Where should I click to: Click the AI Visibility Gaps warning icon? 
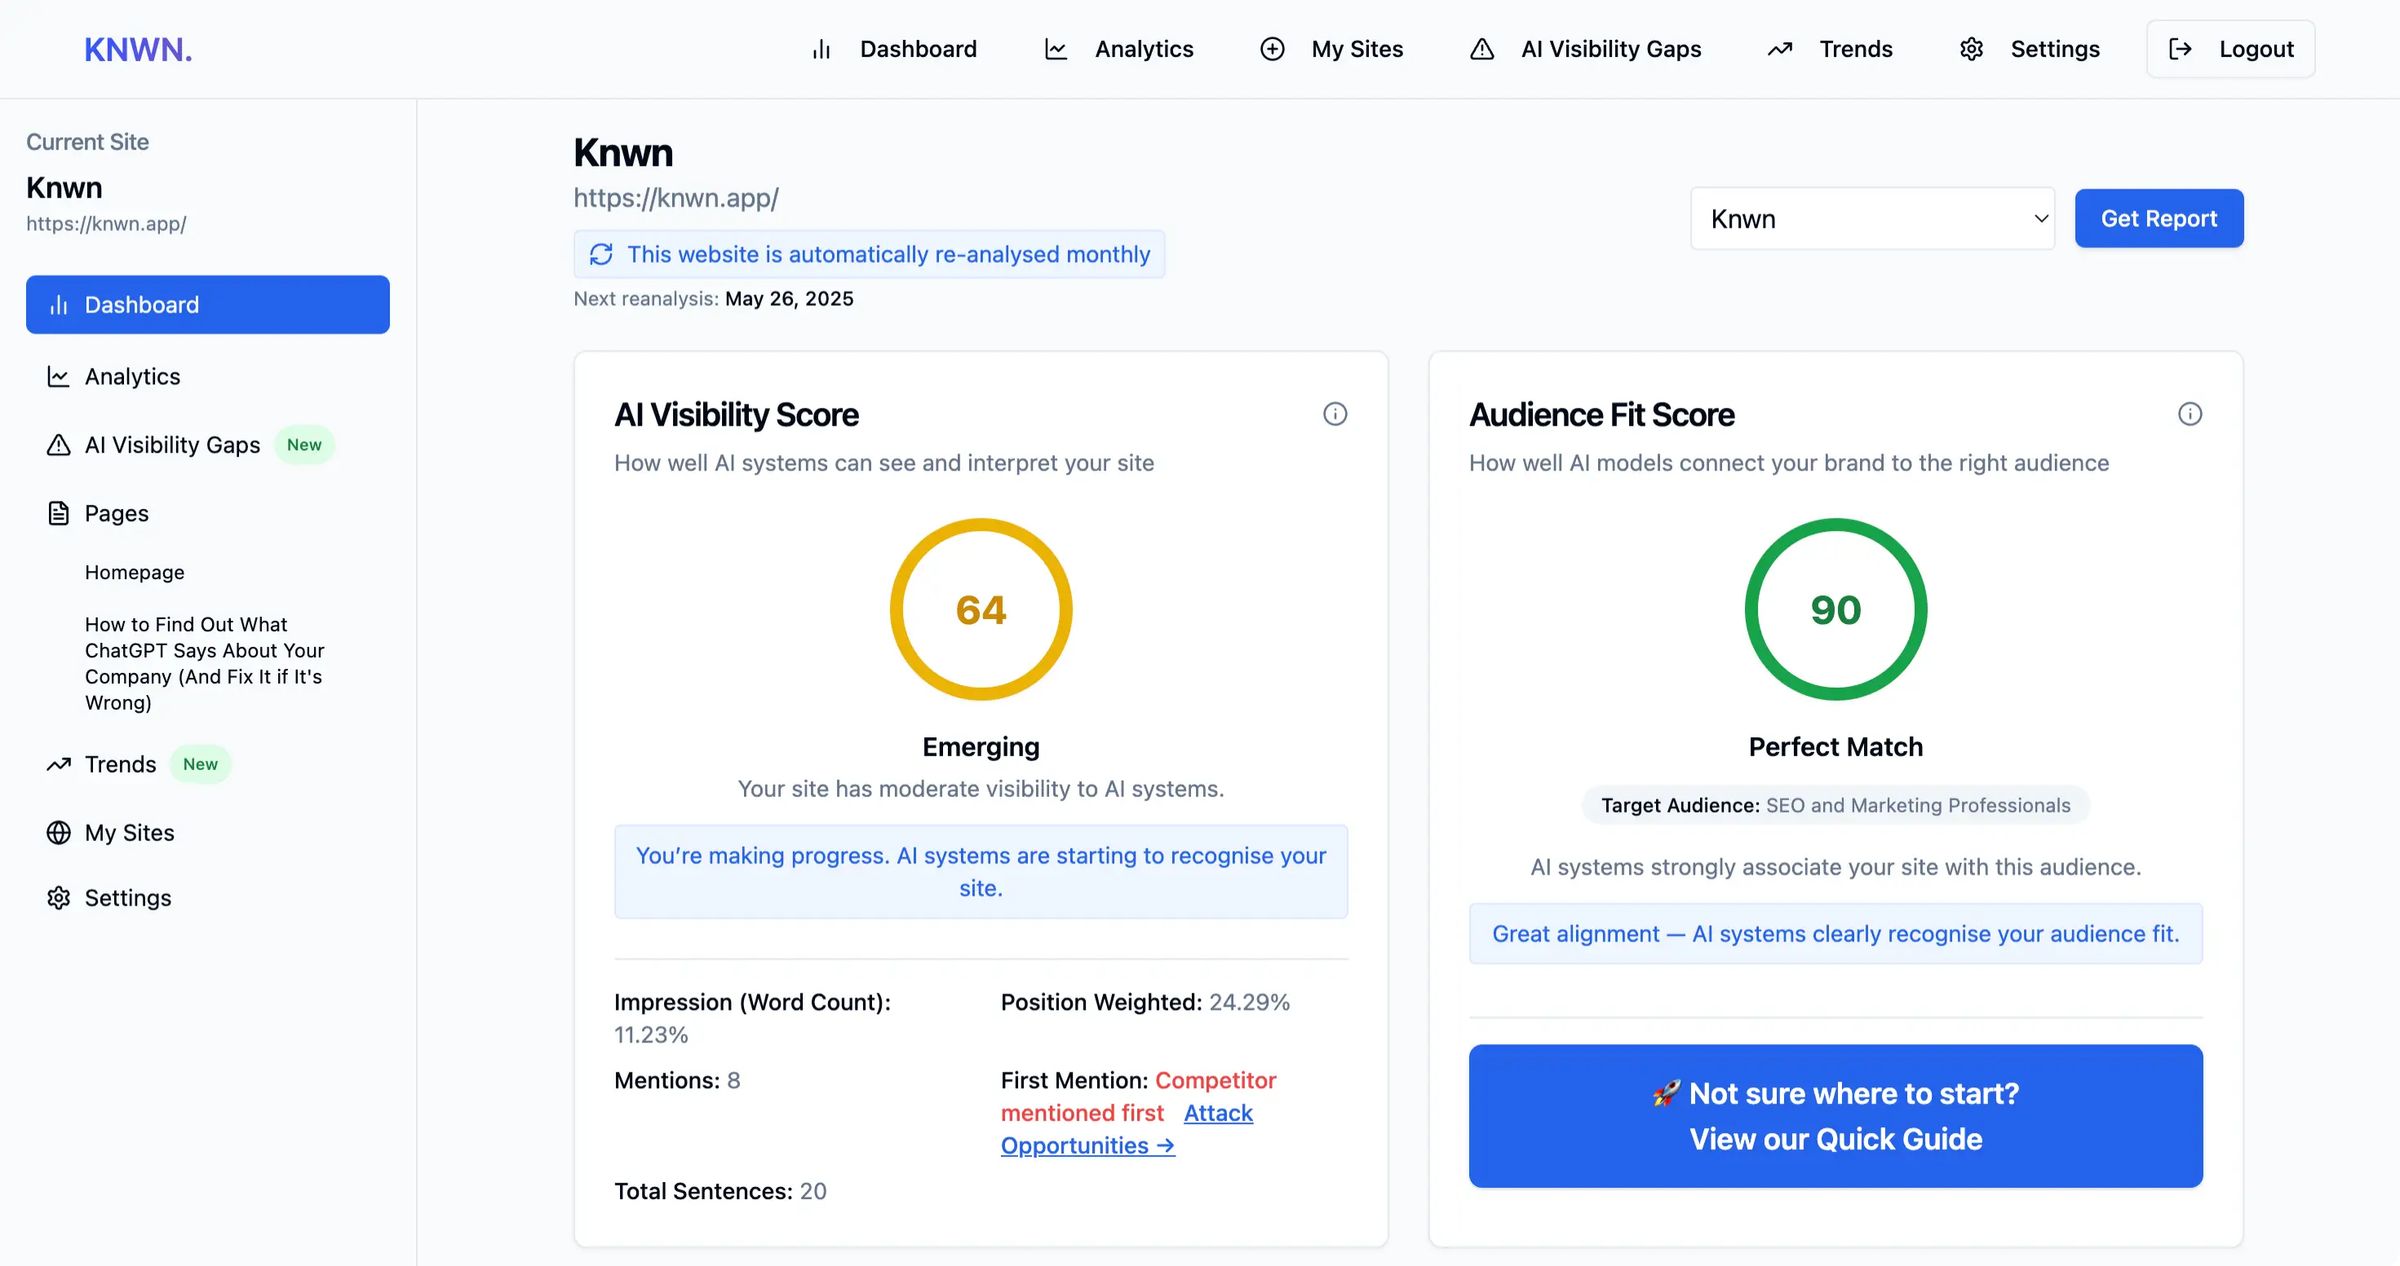click(58, 444)
